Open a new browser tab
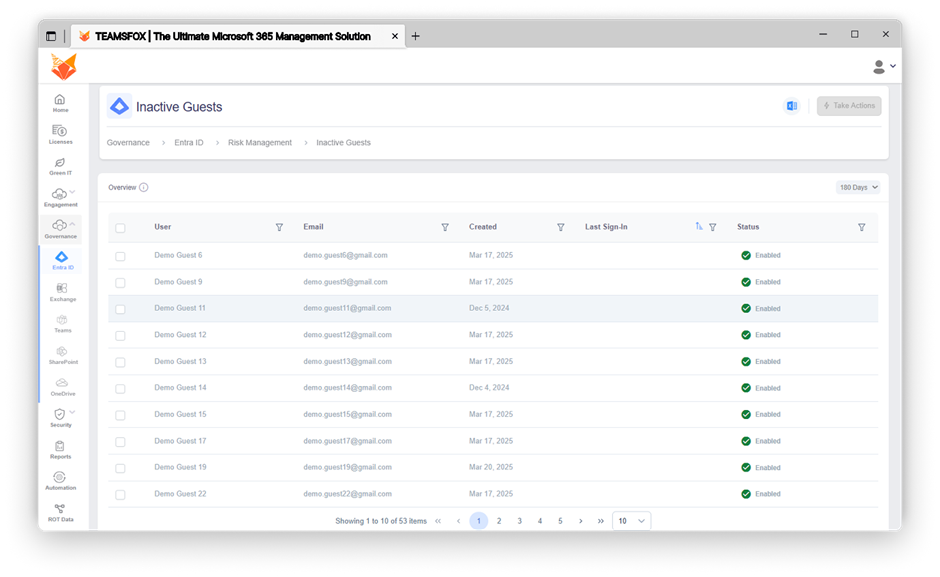This screenshot has height=577, width=940. click(x=415, y=36)
